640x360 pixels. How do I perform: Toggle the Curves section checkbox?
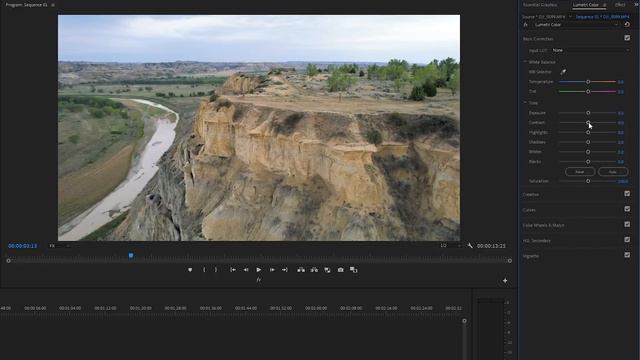[627, 209]
